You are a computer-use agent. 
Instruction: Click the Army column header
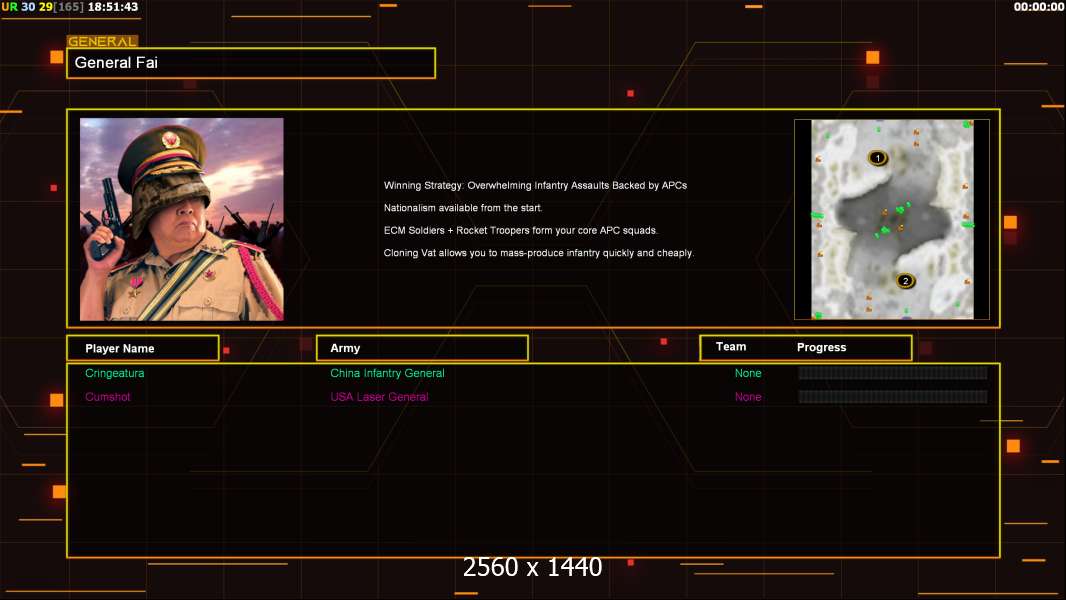click(x=422, y=348)
